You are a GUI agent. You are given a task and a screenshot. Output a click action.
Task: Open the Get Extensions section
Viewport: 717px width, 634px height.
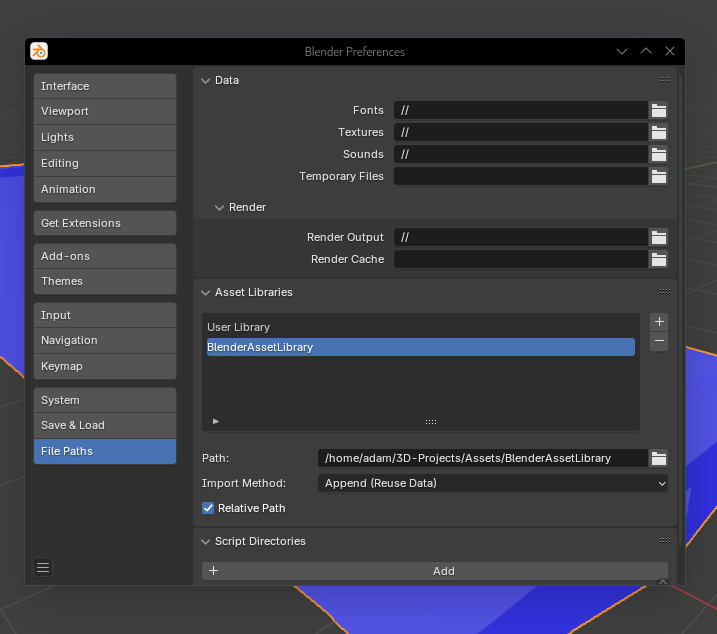105,223
